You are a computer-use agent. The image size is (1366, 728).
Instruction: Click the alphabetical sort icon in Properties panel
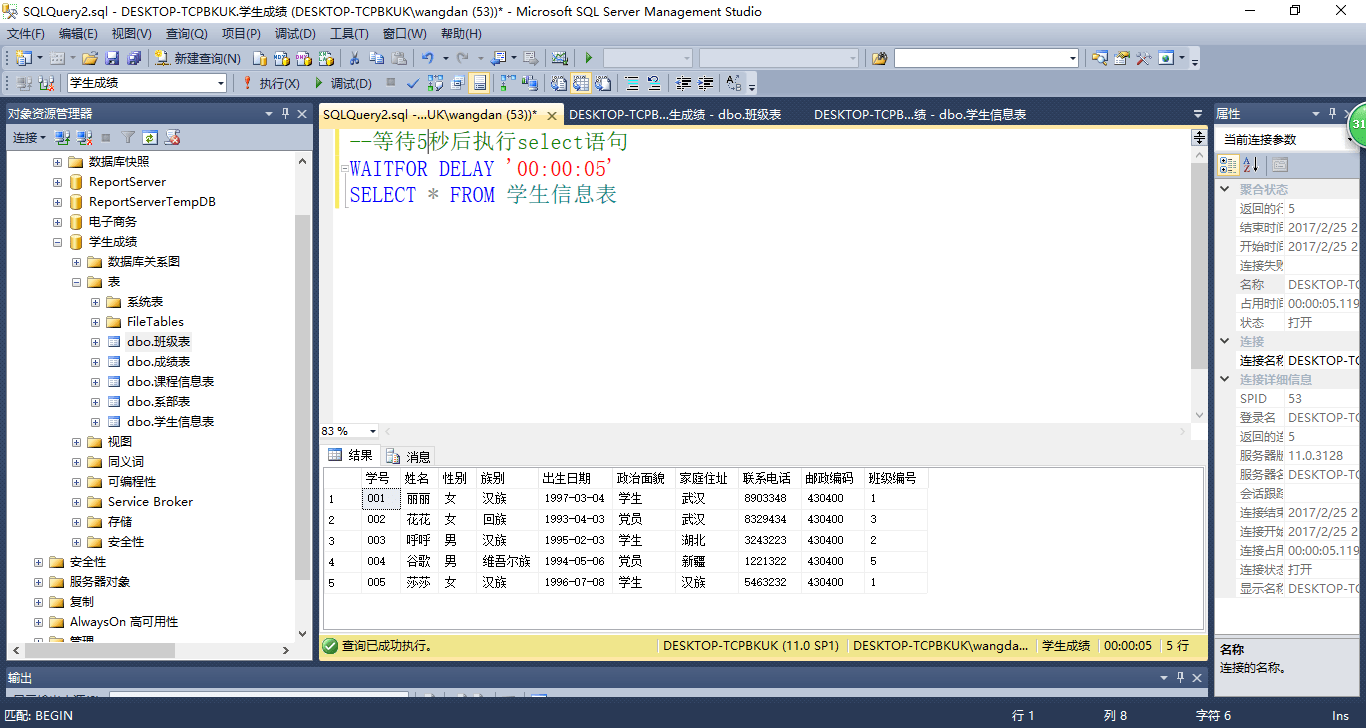coord(1253,165)
